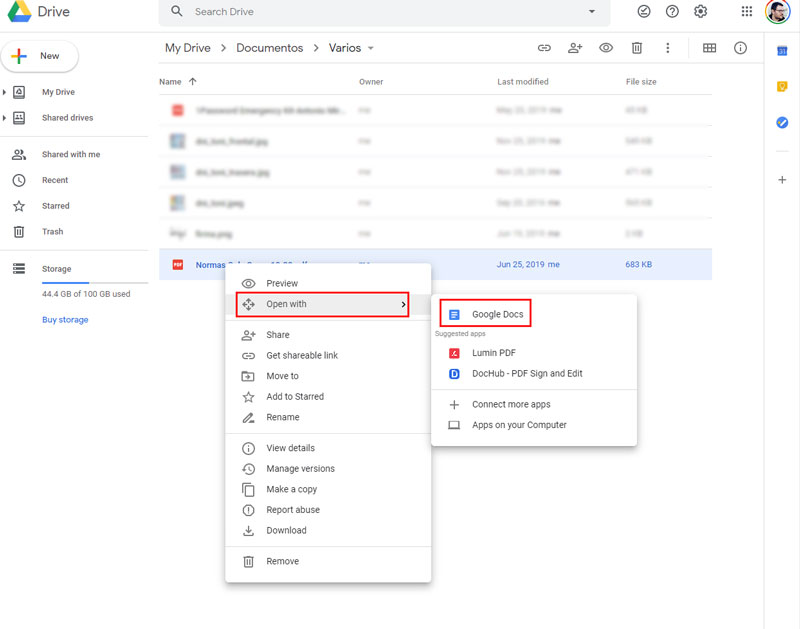Click the eye preview icon in toolbar

click(606, 48)
